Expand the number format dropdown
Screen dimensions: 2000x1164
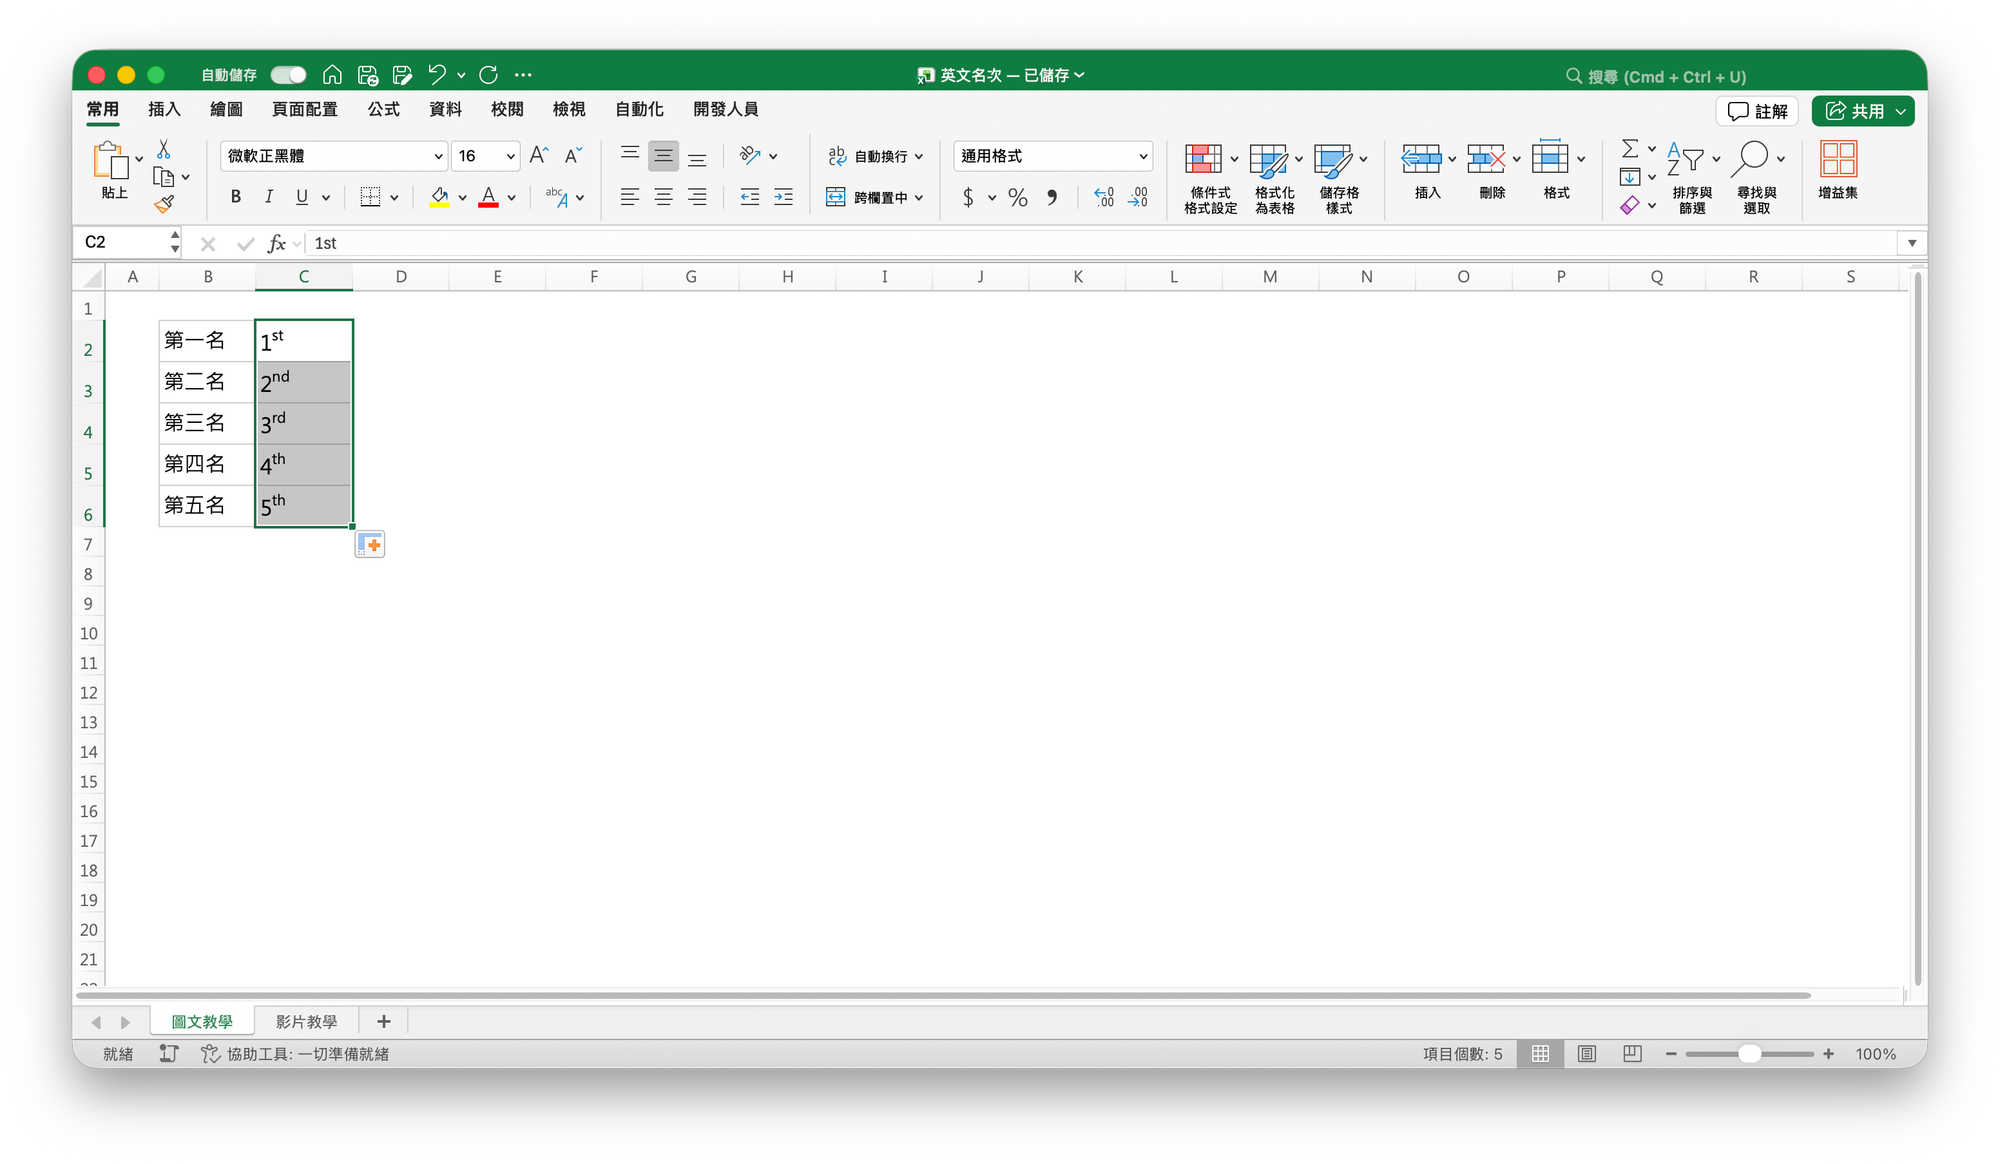click(x=1143, y=156)
